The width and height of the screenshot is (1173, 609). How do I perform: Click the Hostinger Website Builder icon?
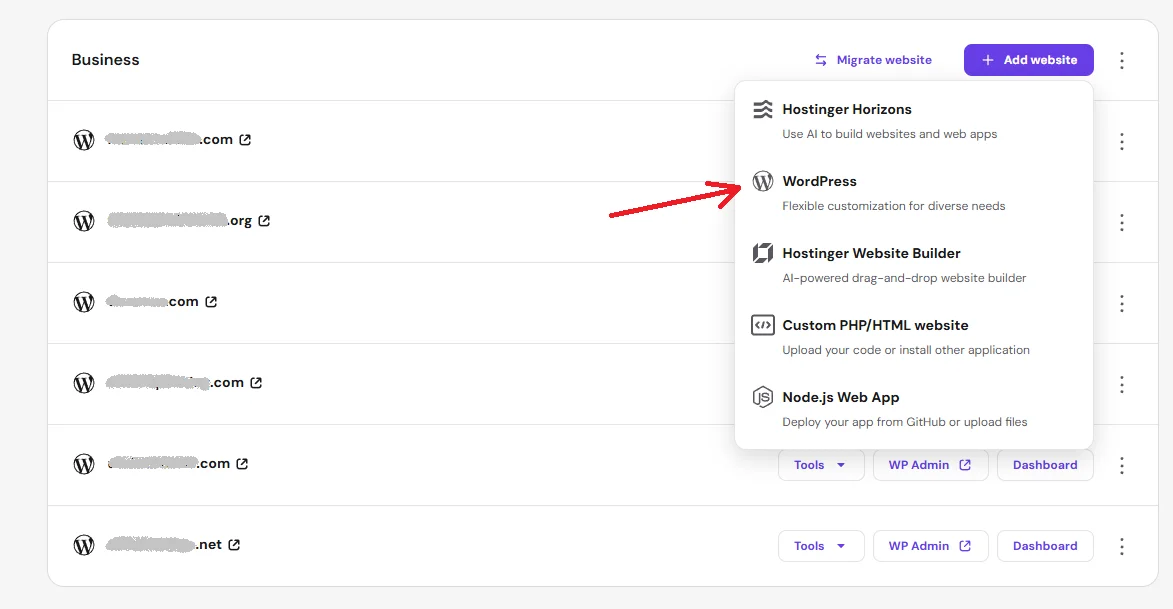[763, 254]
